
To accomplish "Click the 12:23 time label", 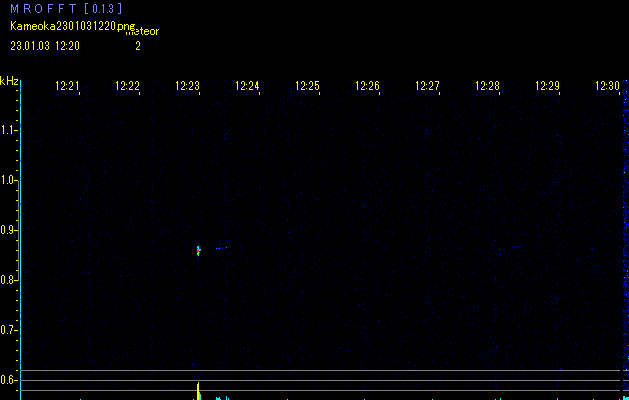I will click(x=187, y=86).
